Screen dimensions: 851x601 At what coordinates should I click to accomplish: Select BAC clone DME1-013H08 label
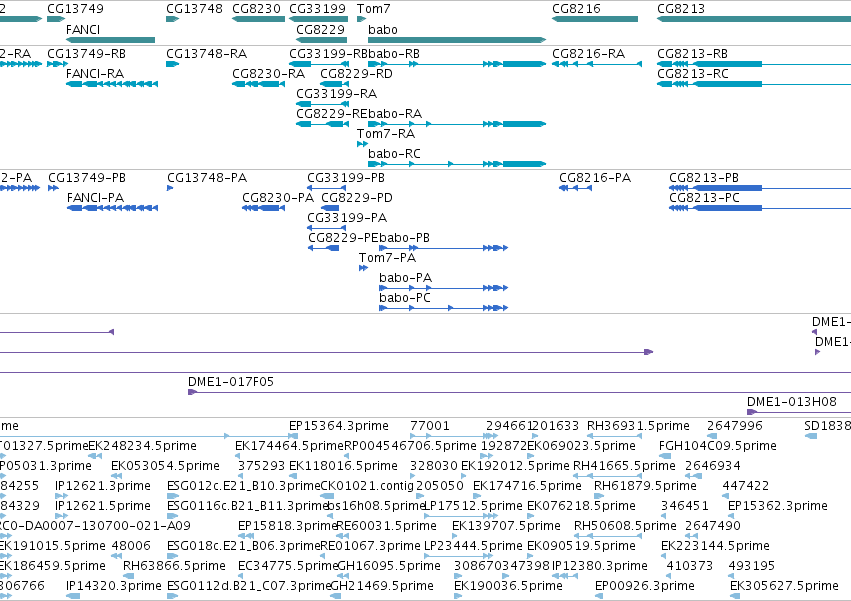[x=791, y=402]
